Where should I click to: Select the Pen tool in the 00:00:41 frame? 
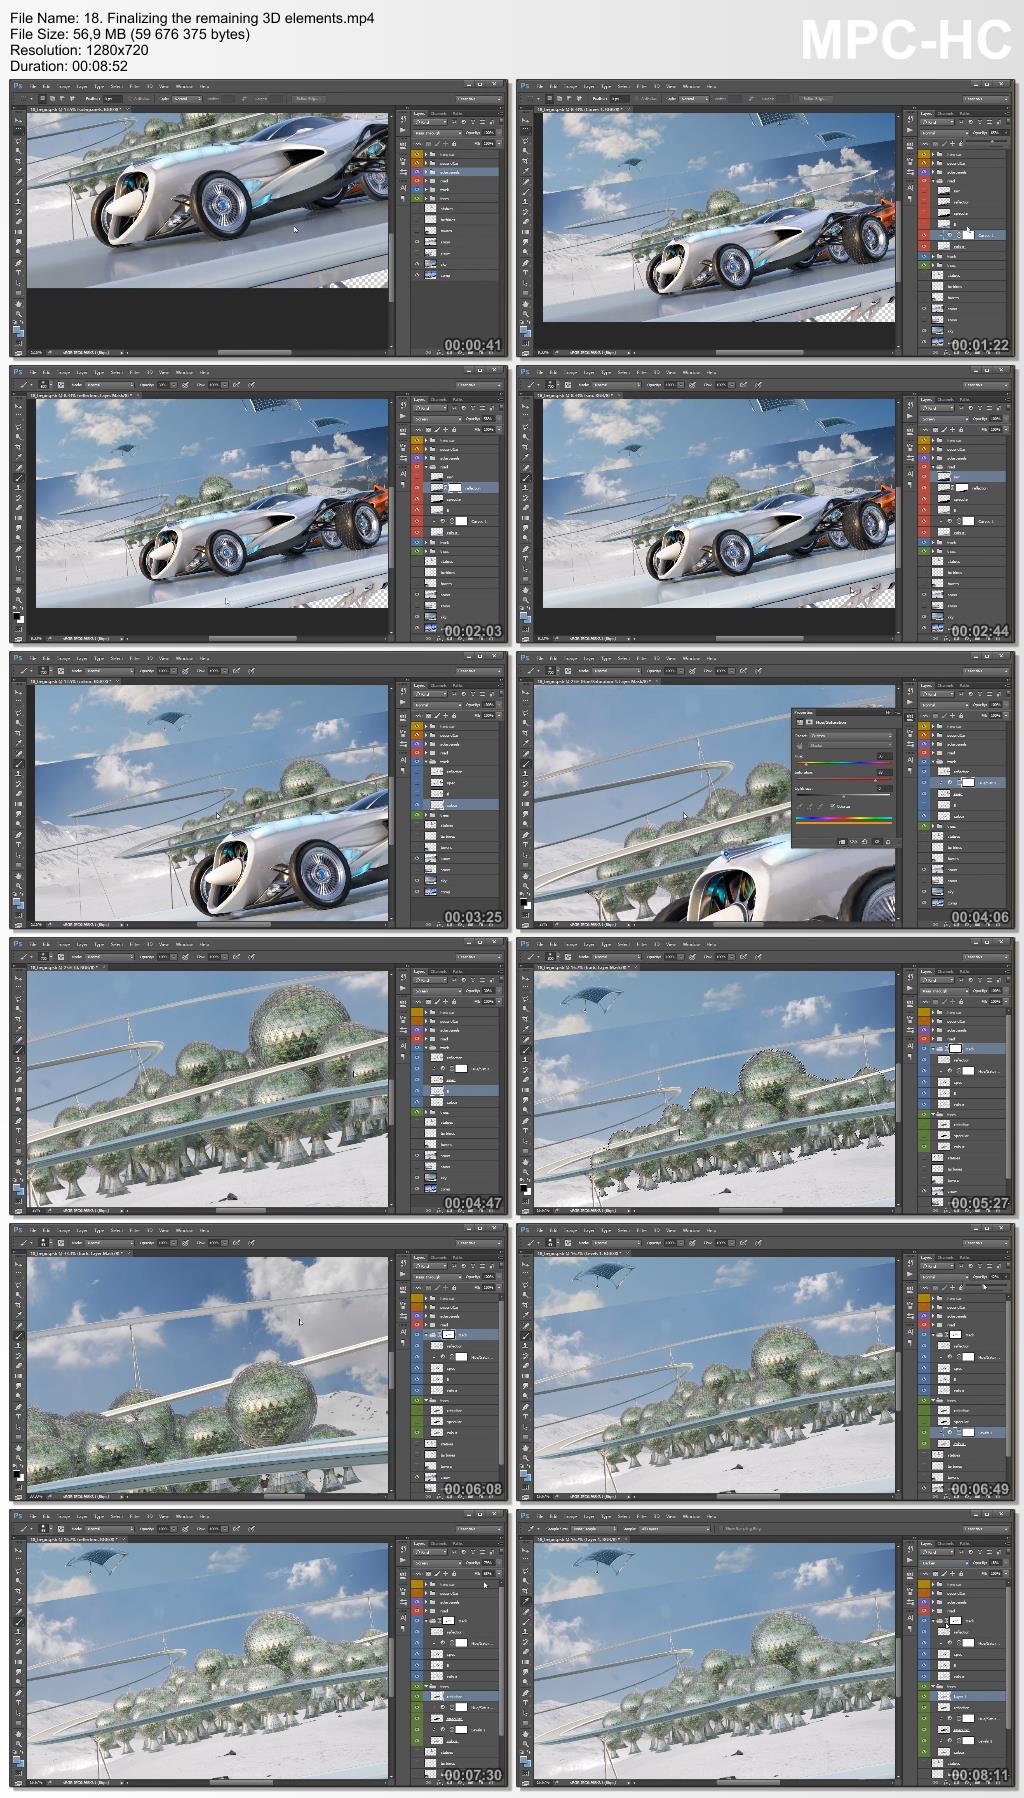(18, 263)
